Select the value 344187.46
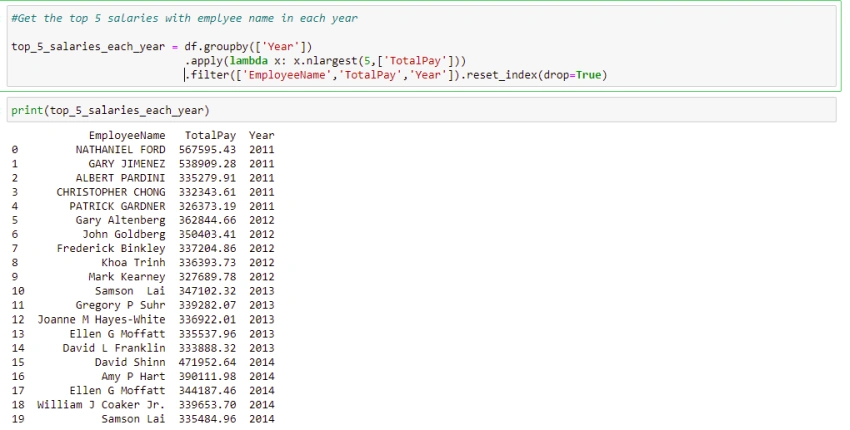 click(x=208, y=390)
